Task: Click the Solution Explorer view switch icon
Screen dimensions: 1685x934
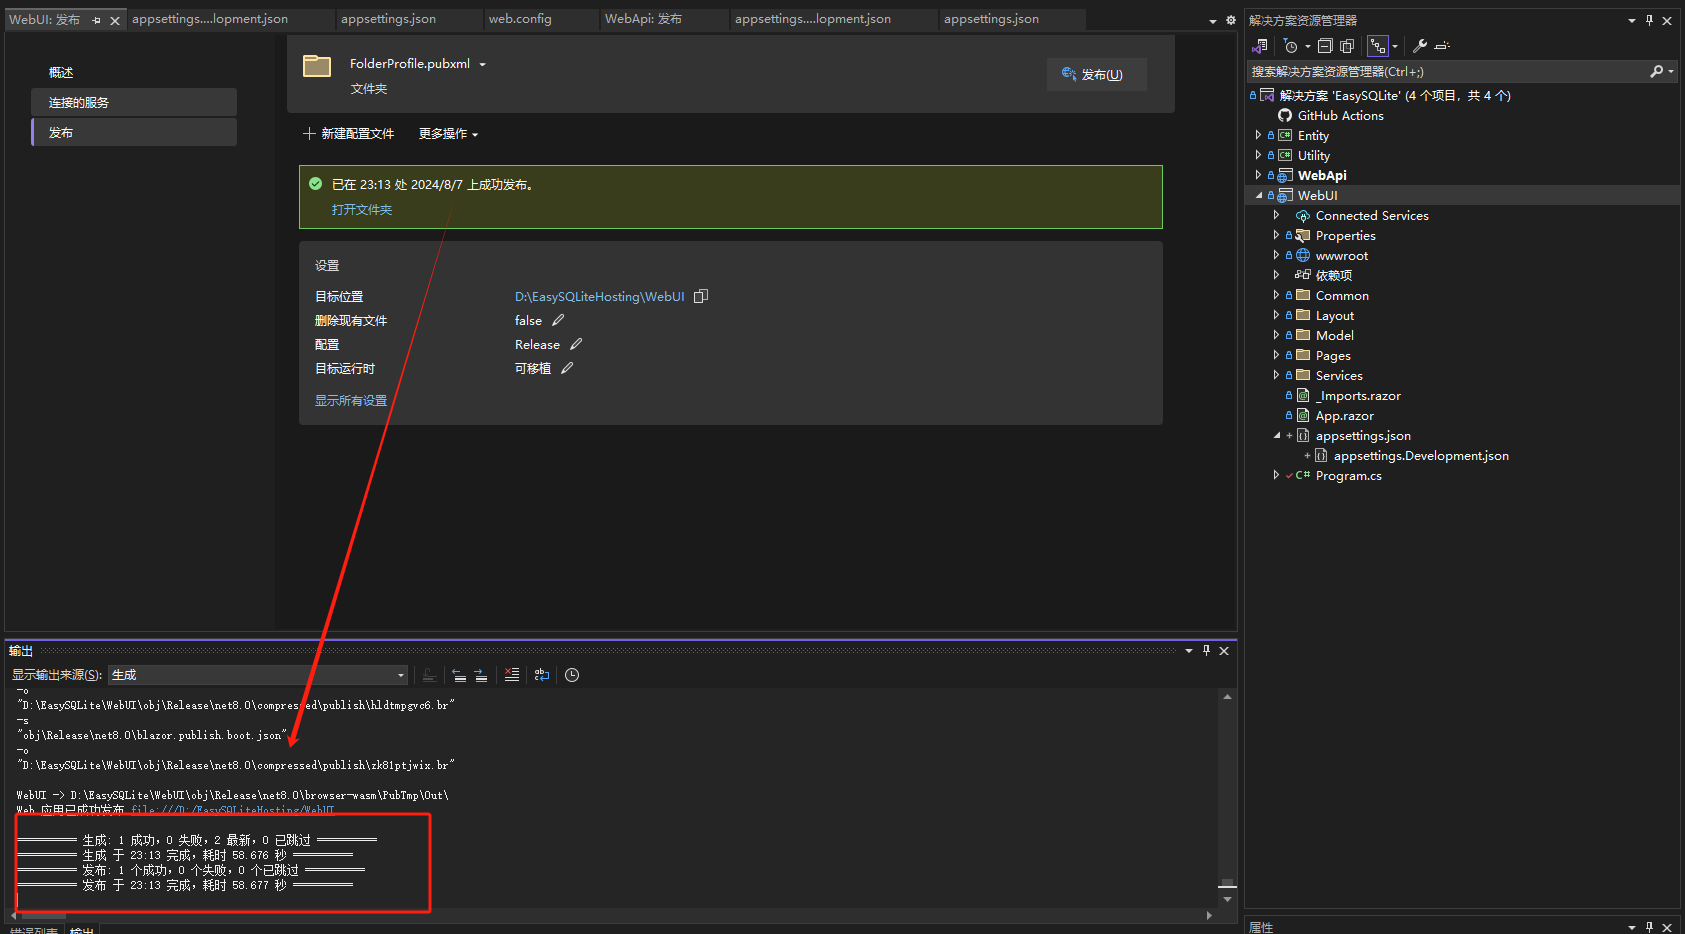Action: pyautogui.click(x=1260, y=46)
